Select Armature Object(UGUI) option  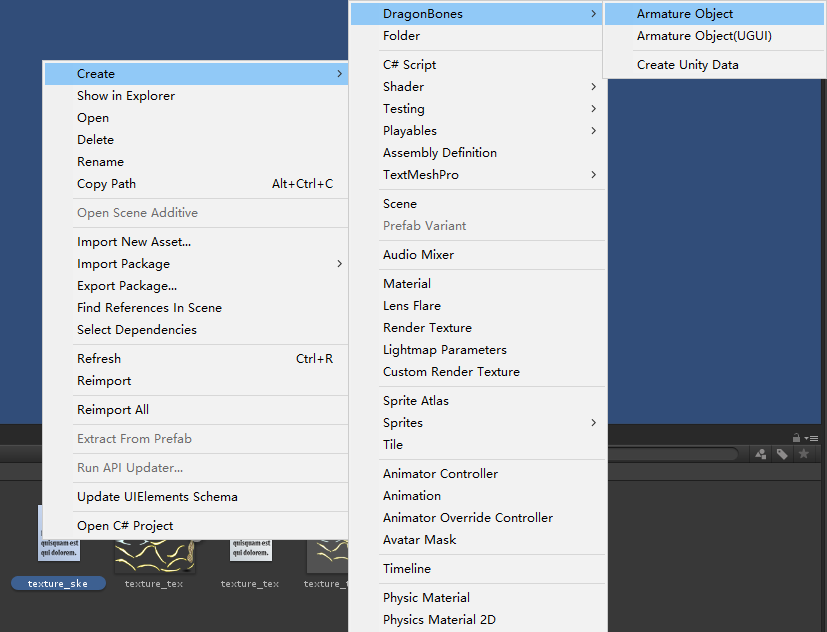tap(704, 36)
